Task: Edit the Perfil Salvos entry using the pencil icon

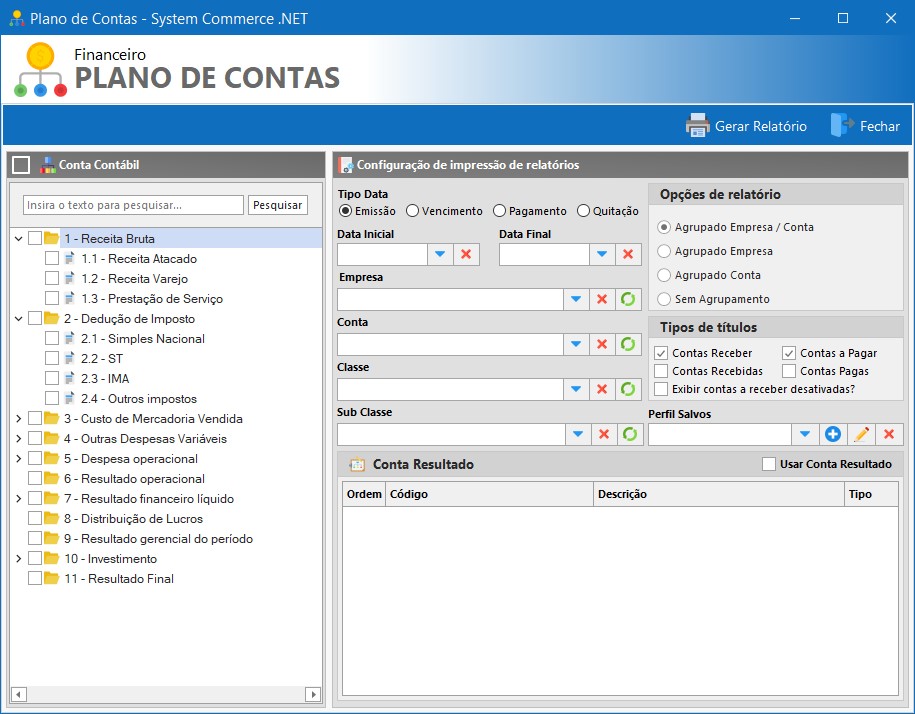Action: [860, 434]
